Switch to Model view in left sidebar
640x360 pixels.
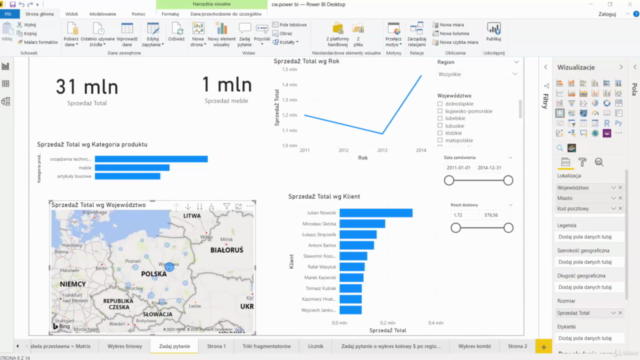[6, 102]
